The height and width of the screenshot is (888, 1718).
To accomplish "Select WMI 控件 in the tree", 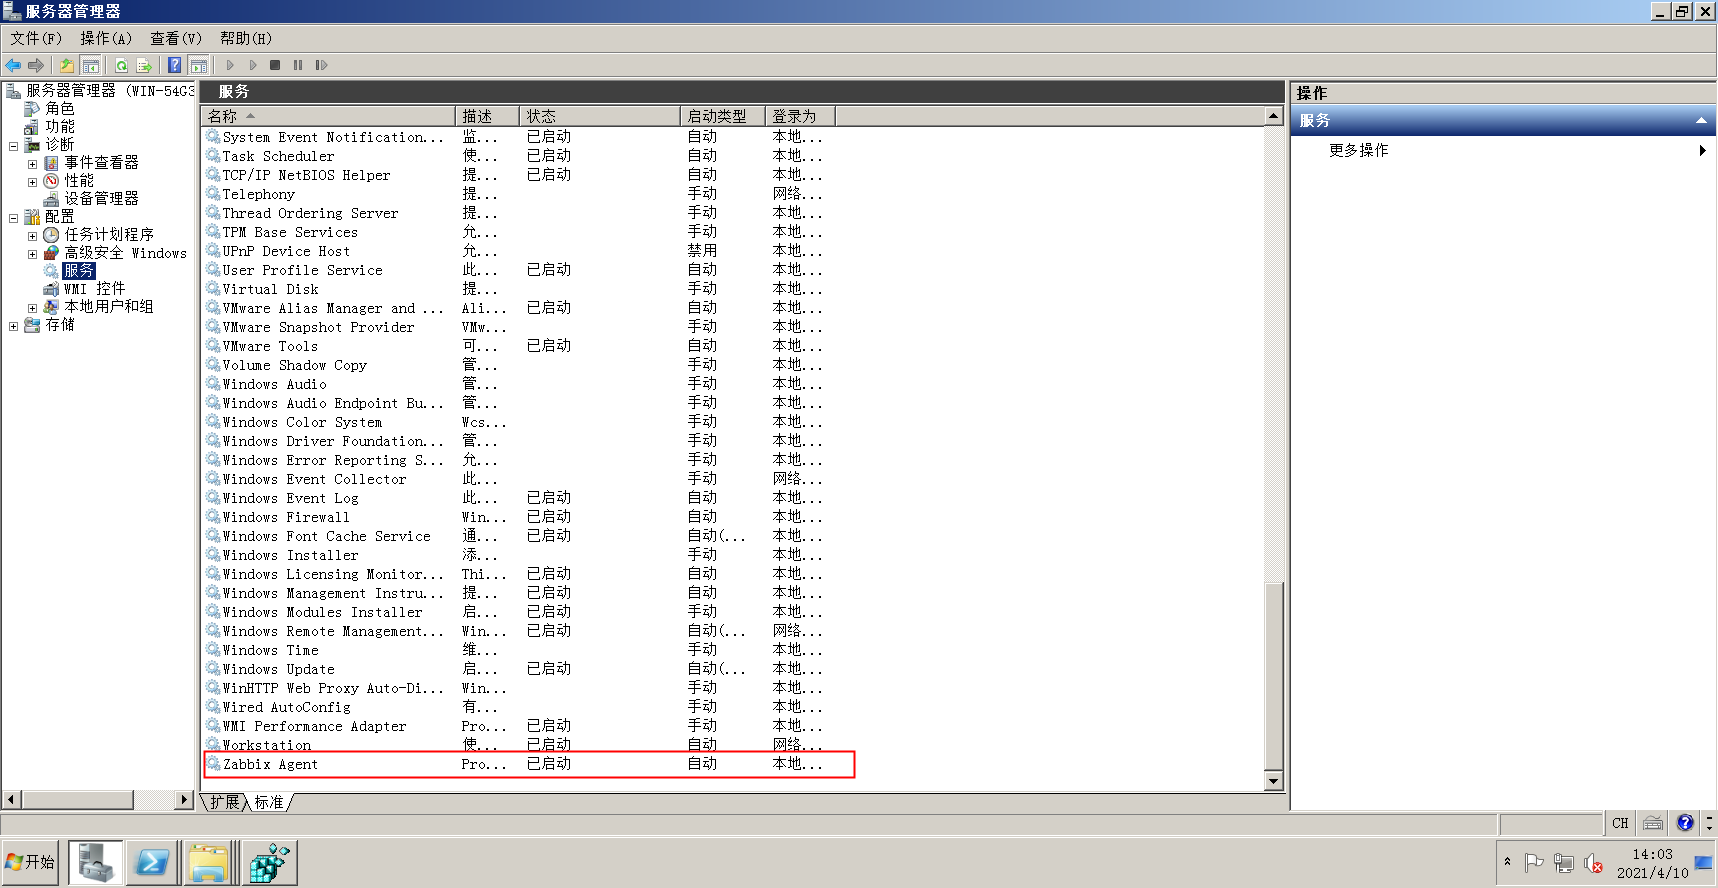I will pyautogui.click(x=94, y=289).
